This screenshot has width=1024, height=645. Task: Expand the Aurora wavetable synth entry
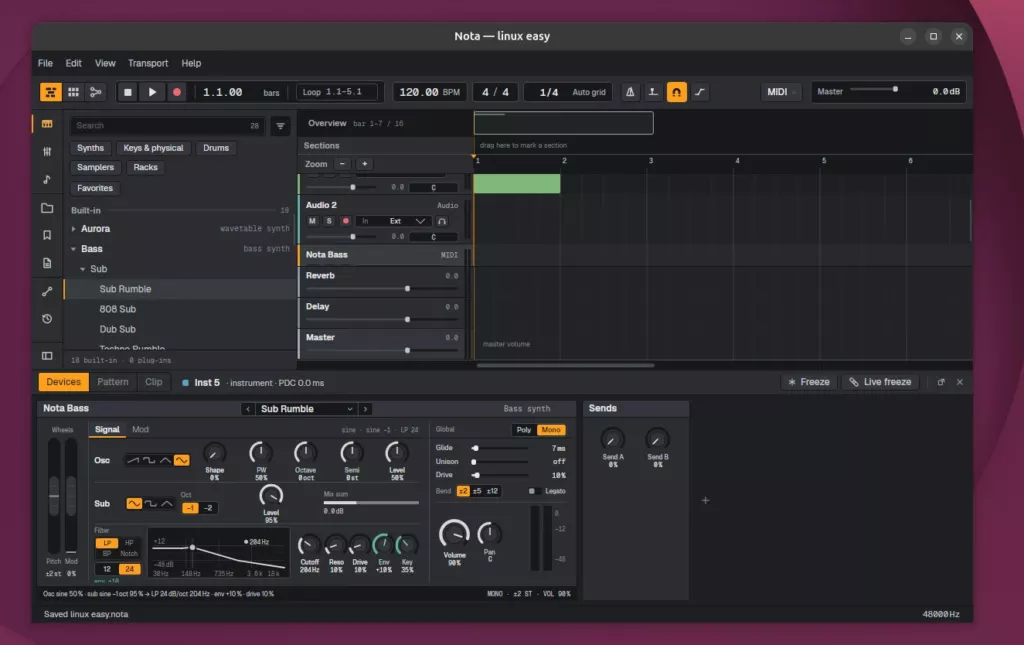[73, 229]
